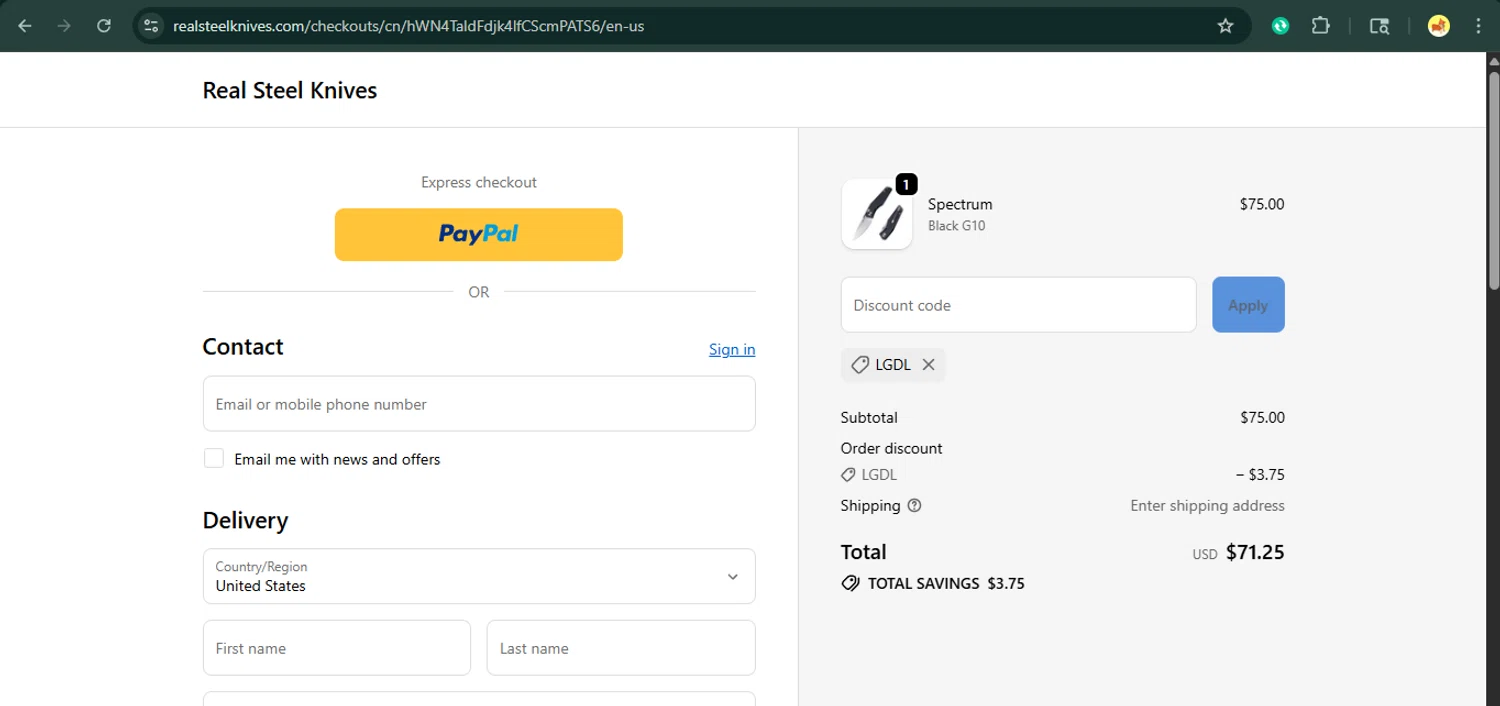
Task: Open the Chrome three-dot menu
Action: [1476, 26]
